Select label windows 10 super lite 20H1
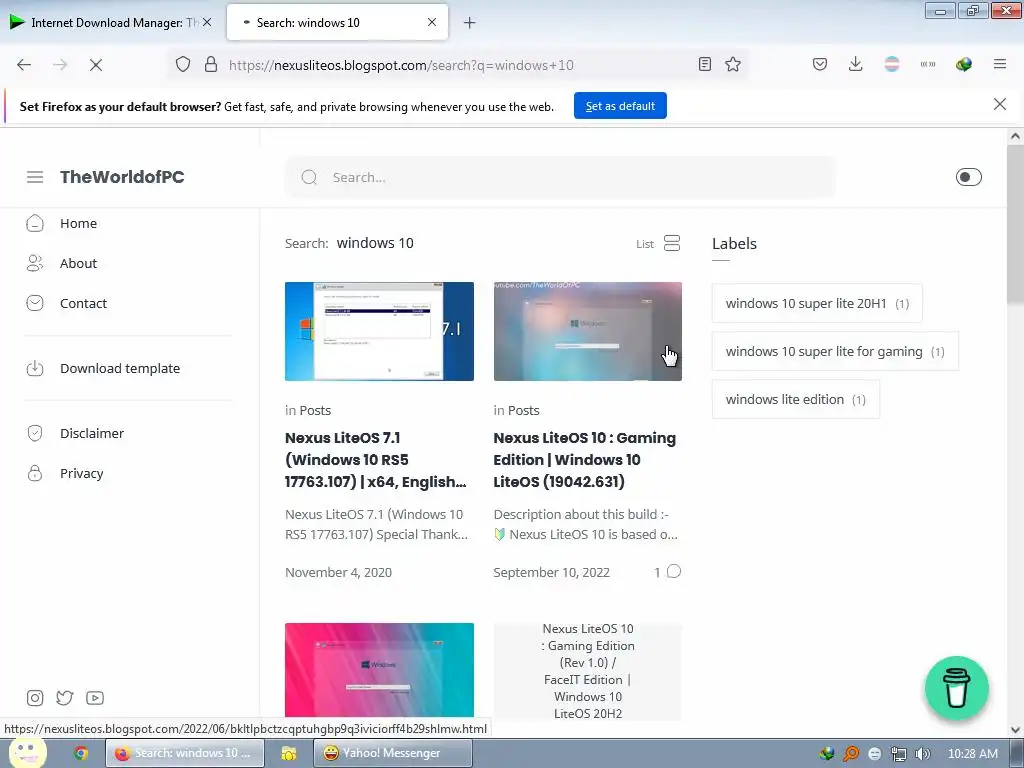Image resolution: width=1024 pixels, height=768 pixels. pos(817,303)
